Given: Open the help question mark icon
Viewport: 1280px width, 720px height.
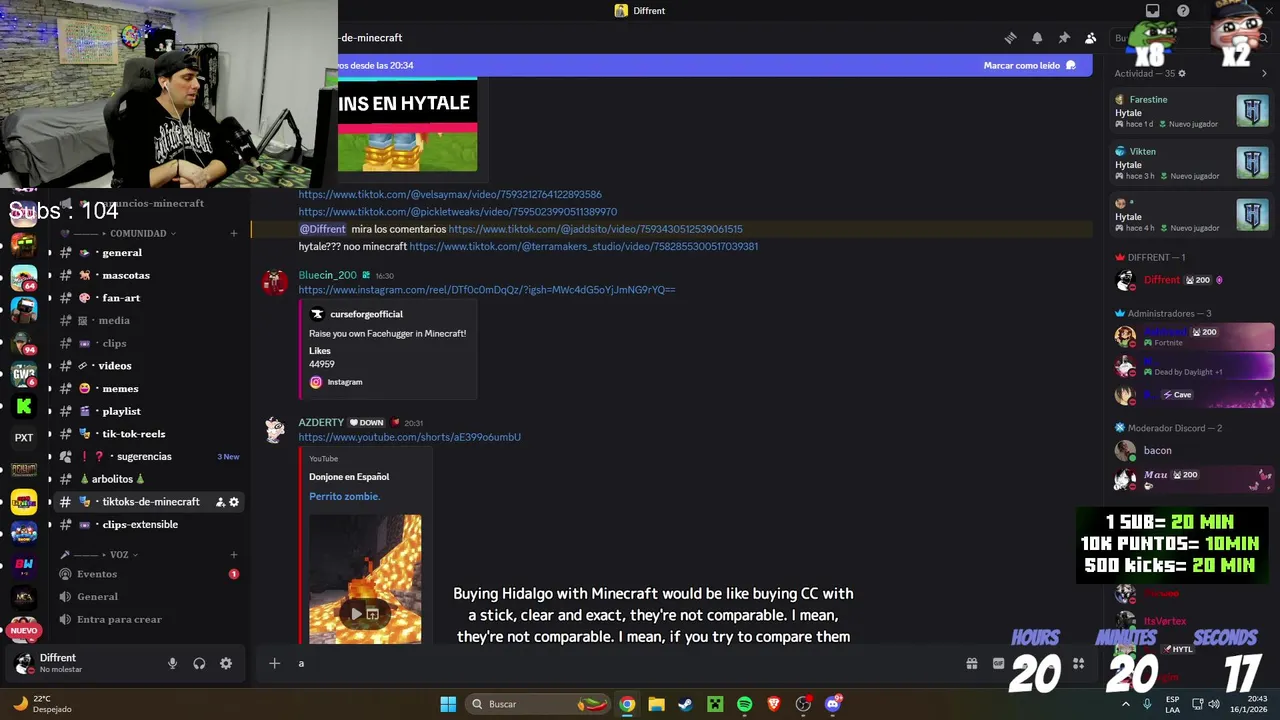Looking at the screenshot, I should 1183,11.
